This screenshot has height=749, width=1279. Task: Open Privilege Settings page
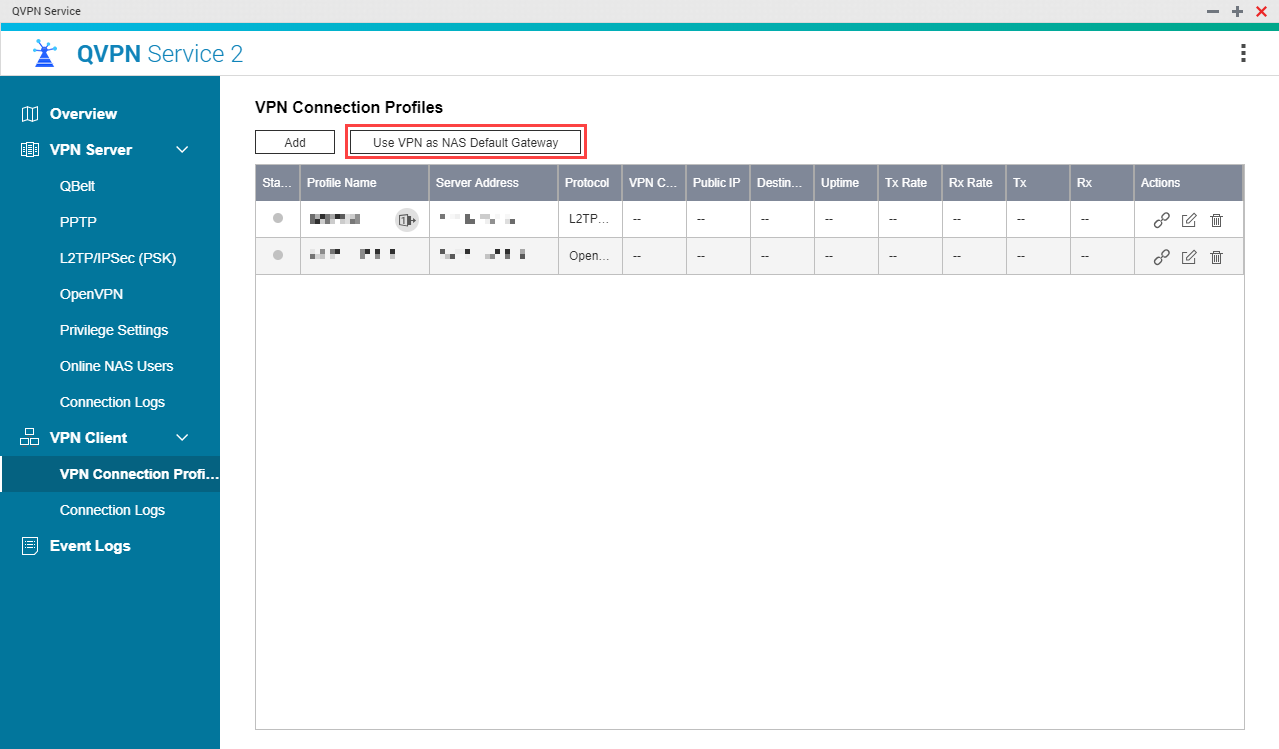click(x=114, y=330)
